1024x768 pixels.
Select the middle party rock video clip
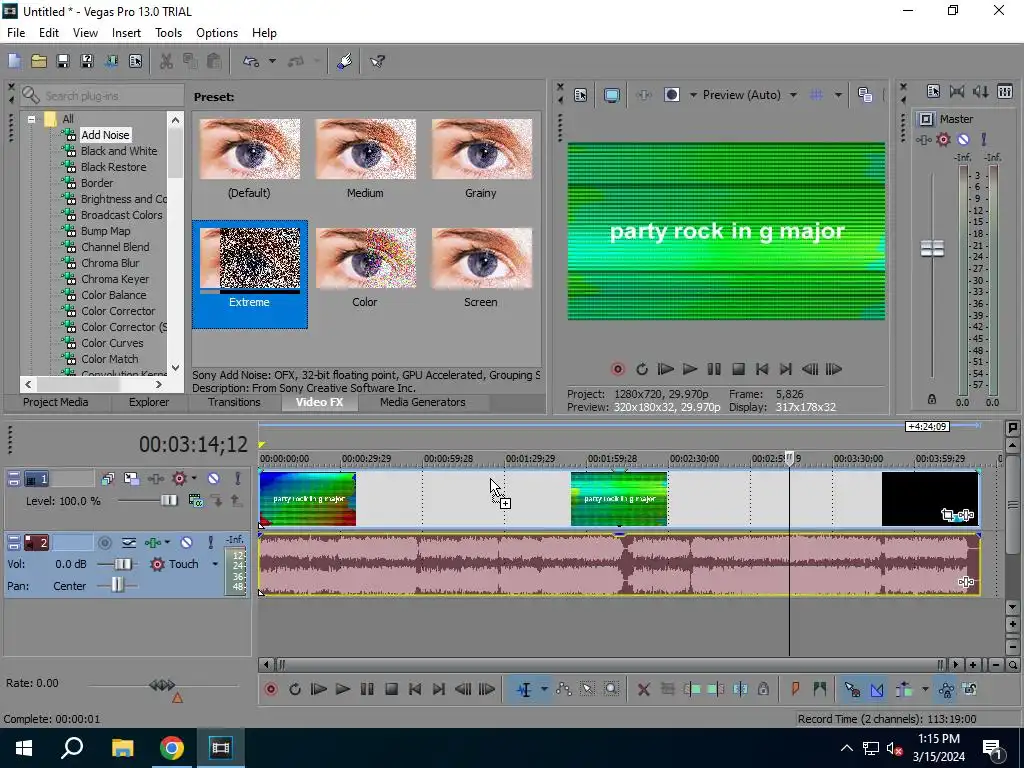point(619,499)
